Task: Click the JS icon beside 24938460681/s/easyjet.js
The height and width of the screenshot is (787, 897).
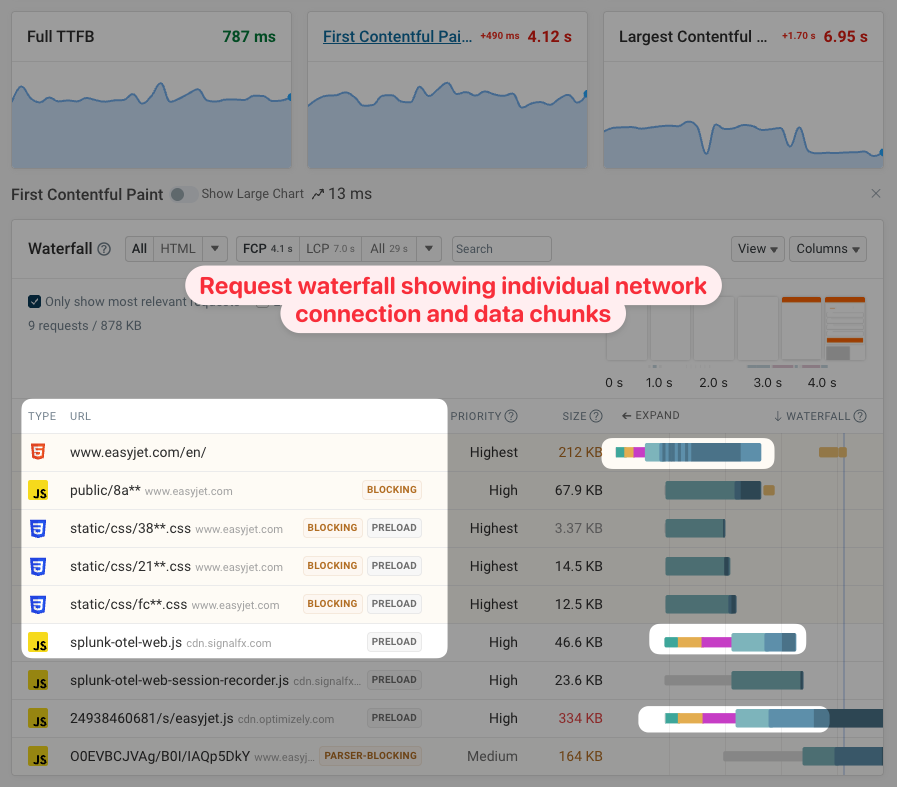Action: 38,717
